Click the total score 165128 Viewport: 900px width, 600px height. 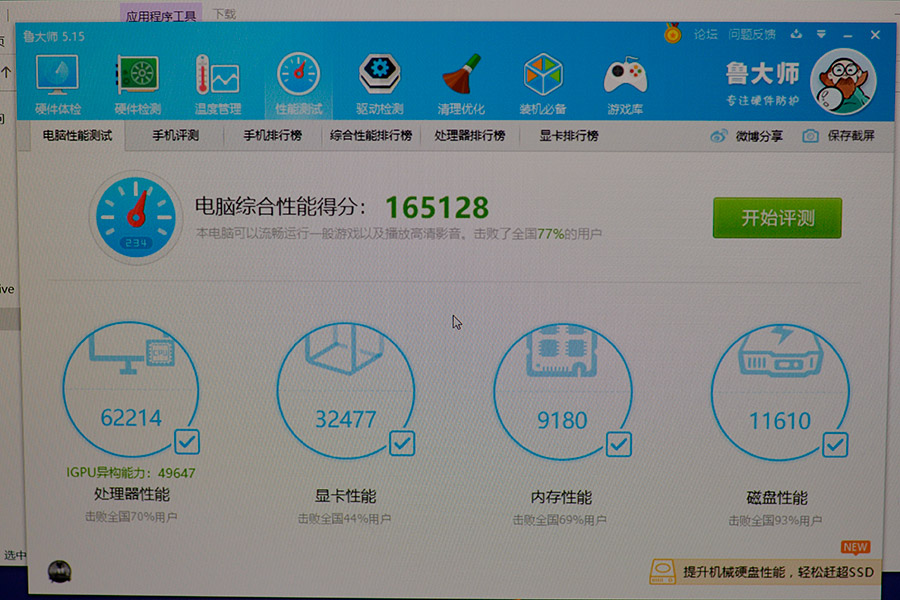click(x=437, y=208)
